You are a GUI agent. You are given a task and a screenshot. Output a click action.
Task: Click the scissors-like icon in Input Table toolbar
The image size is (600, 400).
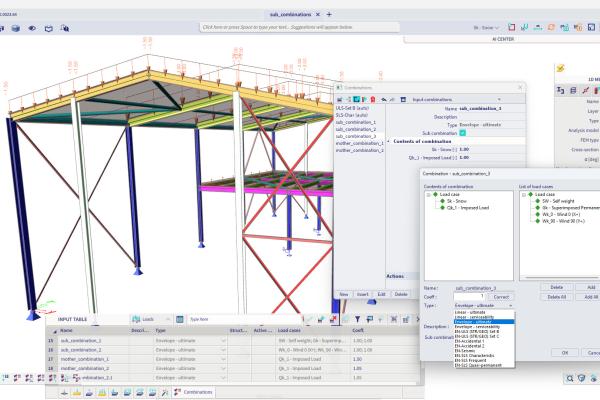pyautogui.click(x=394, y=319)
